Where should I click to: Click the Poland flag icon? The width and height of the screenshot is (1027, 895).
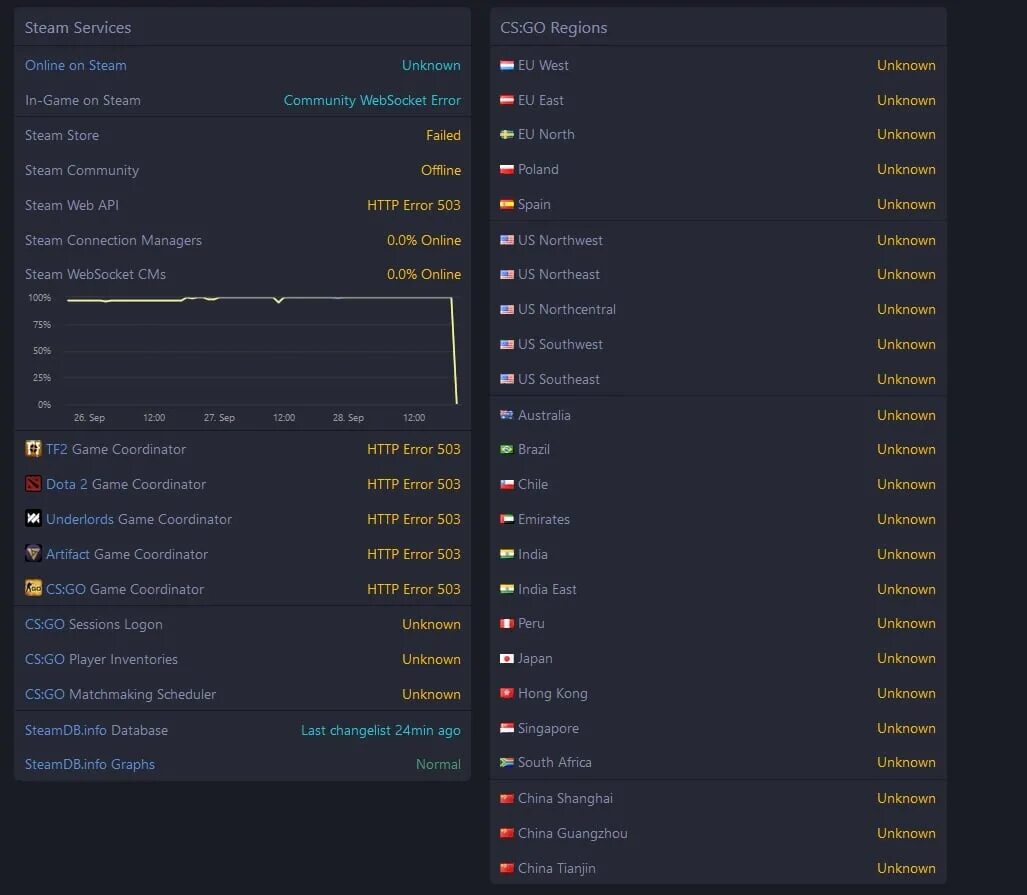(x=506, y=169)
